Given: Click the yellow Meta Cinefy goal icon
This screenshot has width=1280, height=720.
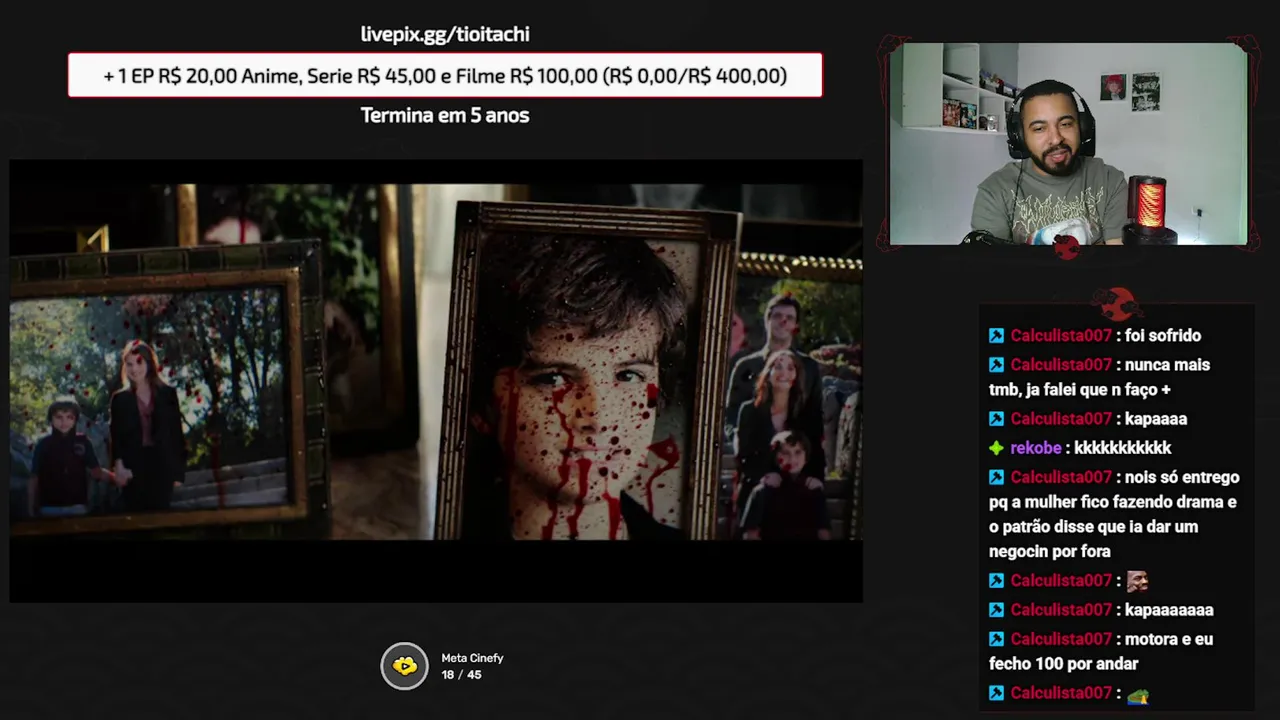Looking at the screenshot, I should click(x=404, y=666).
